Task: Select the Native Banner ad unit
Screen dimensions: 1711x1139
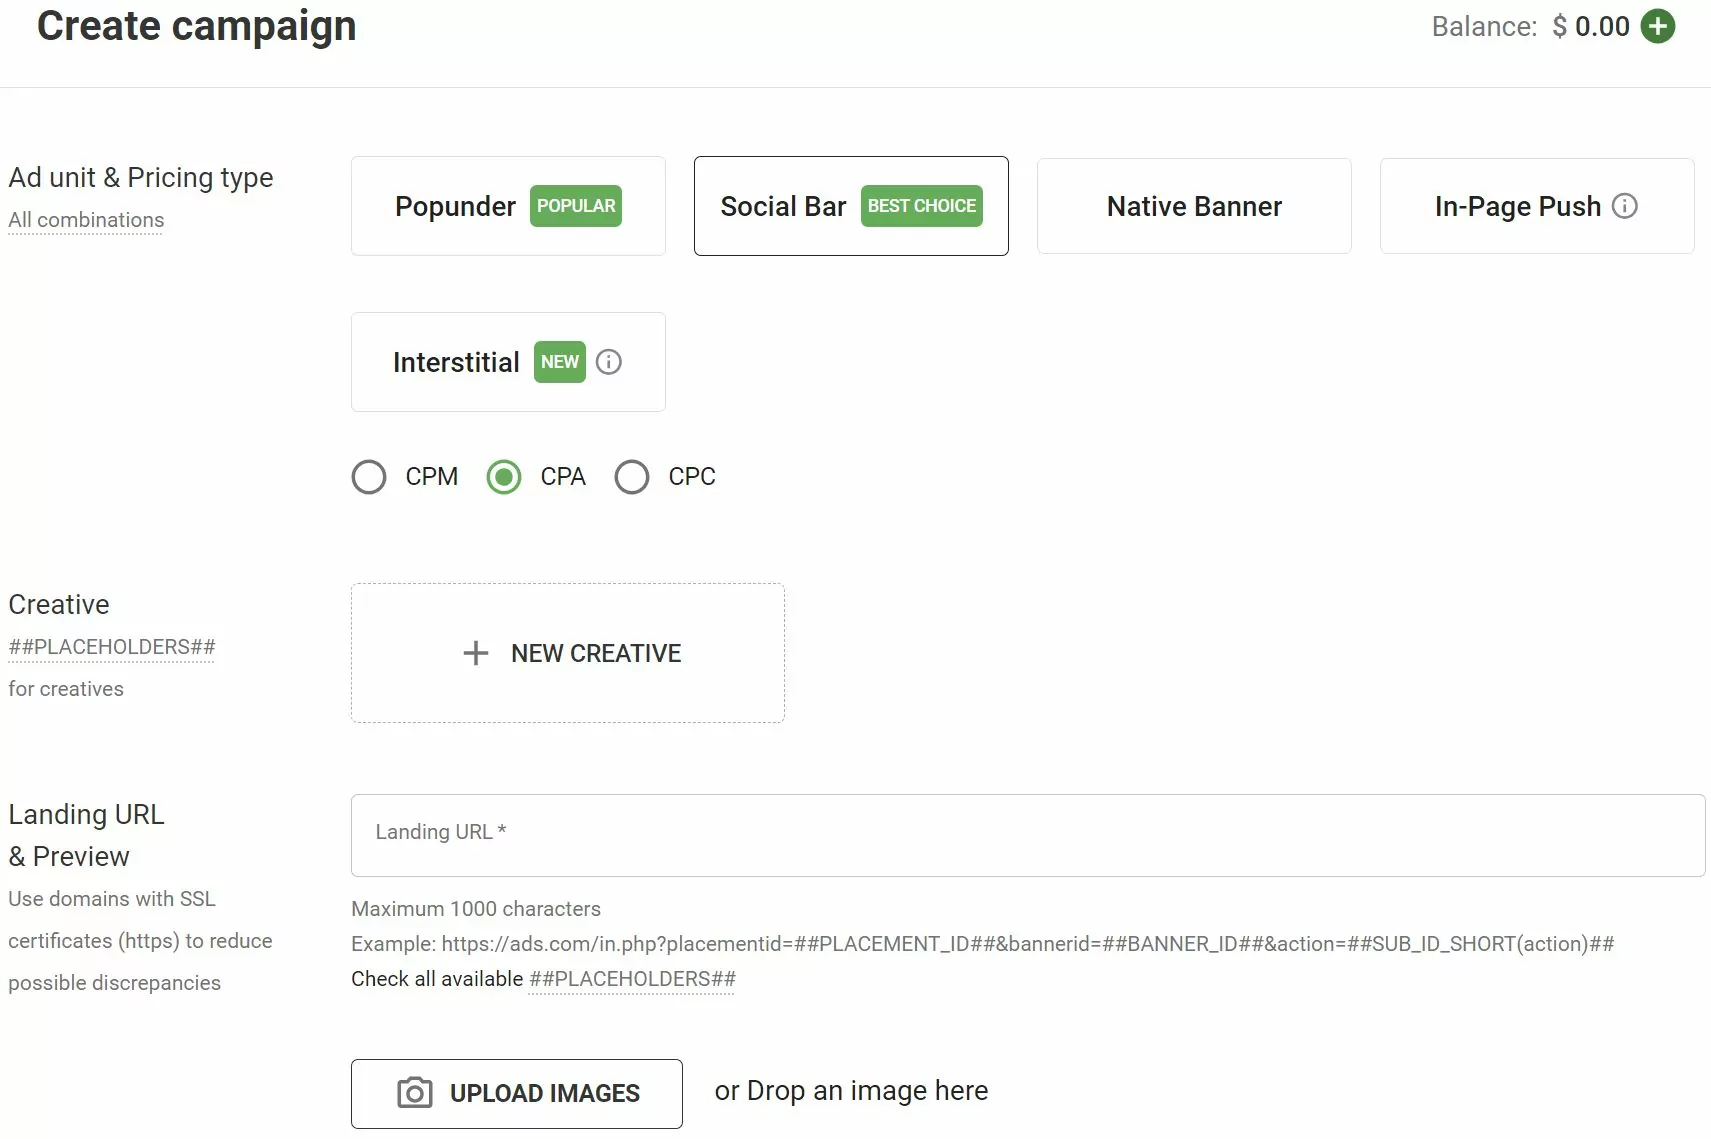Action: point(1193,206)
